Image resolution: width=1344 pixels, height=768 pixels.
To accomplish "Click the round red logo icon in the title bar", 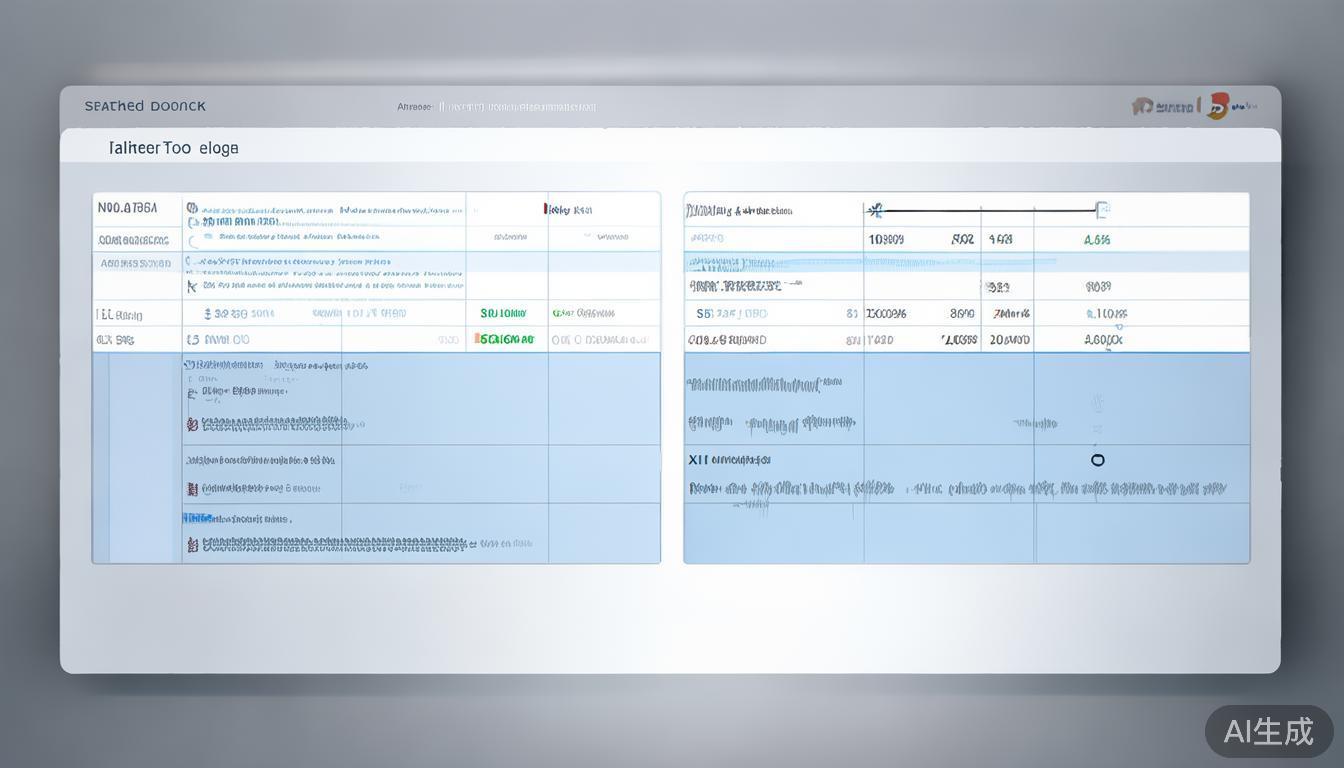I will (1217, 106).
